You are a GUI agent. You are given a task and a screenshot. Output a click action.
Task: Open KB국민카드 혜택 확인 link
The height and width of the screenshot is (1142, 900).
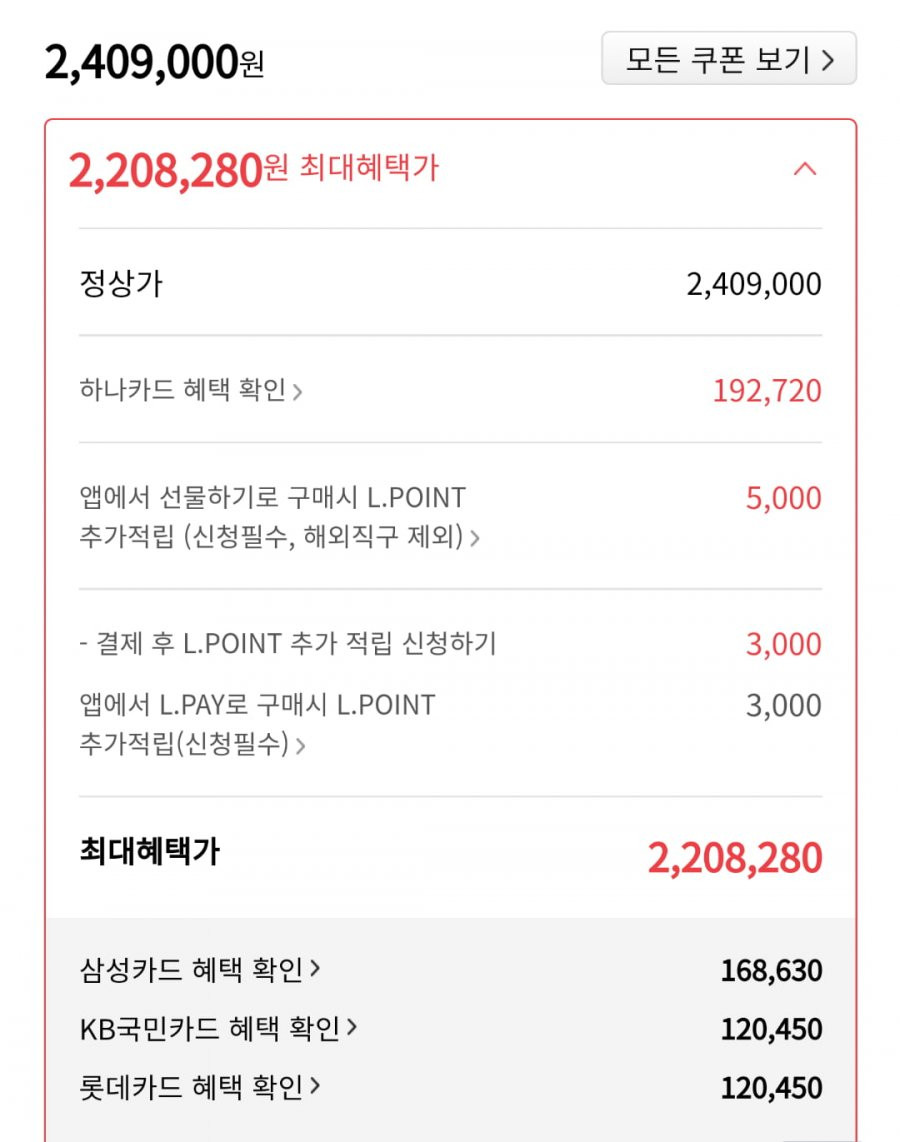(218, 1028)
